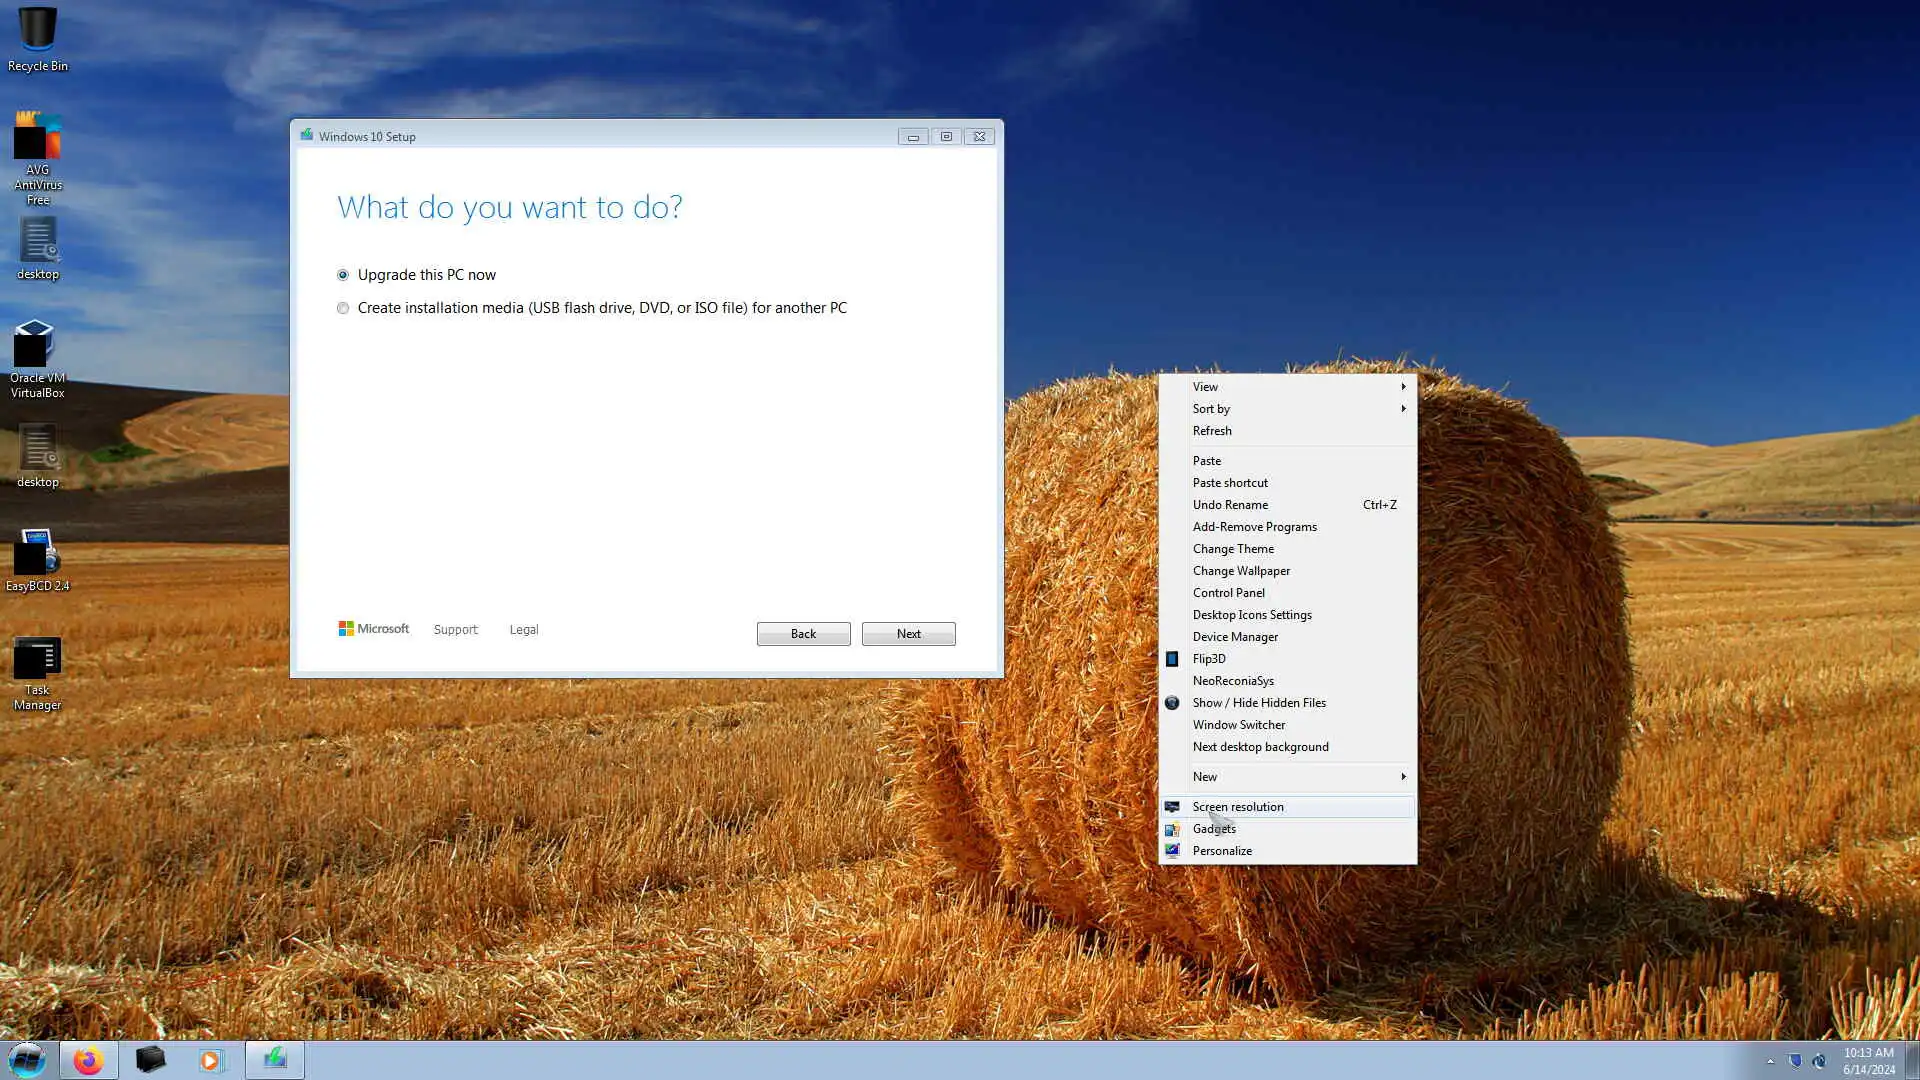Open the media player taskbar icon
The width and height of the screenshot is (1920, 1080).
211,1060
